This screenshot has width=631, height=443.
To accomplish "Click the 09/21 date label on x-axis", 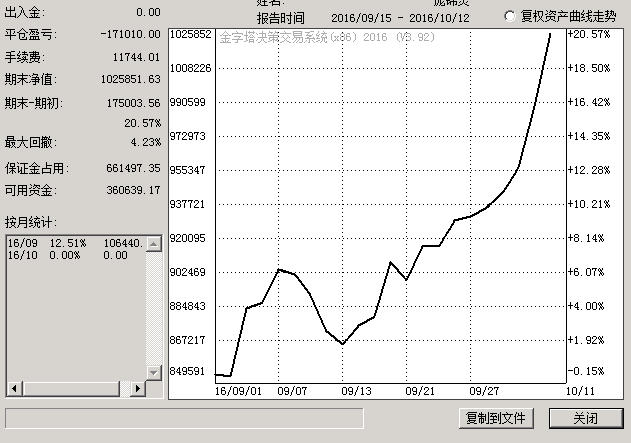I will pyautogui.click(x=420, y=392).
